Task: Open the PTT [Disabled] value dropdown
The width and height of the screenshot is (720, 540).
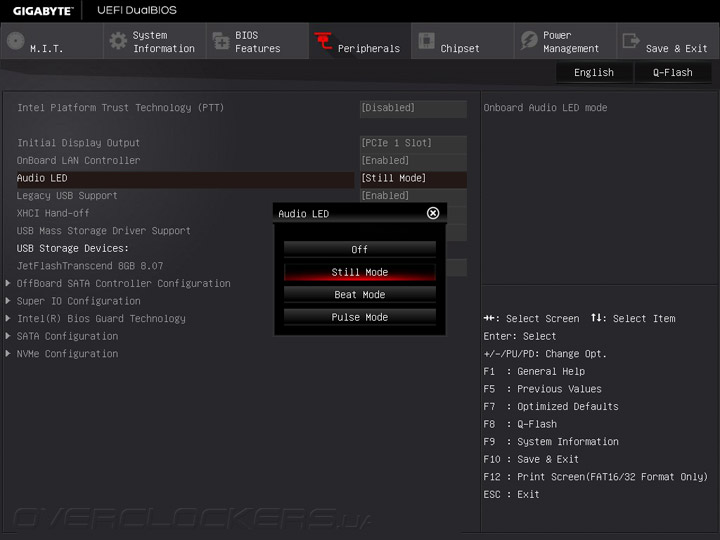Action: 413,108
